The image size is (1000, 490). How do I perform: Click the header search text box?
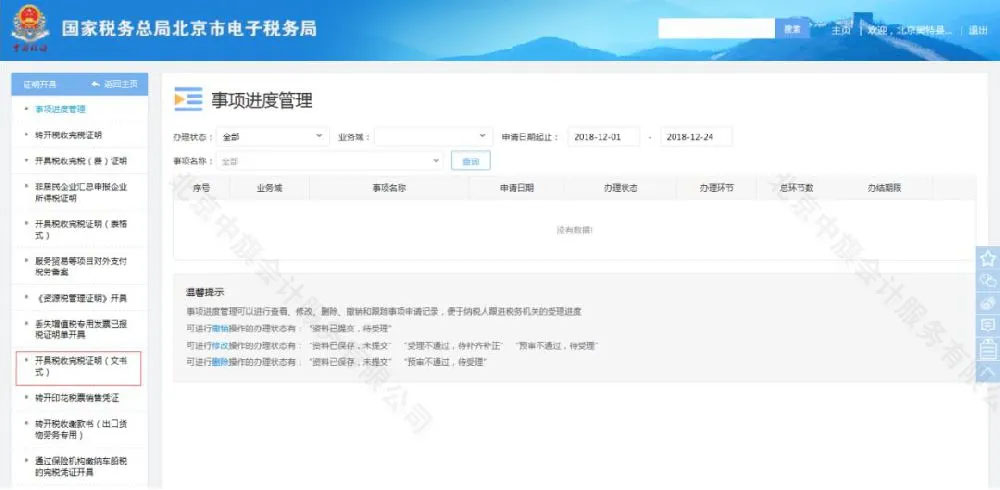pyautogui.click(x=718, y=29)
